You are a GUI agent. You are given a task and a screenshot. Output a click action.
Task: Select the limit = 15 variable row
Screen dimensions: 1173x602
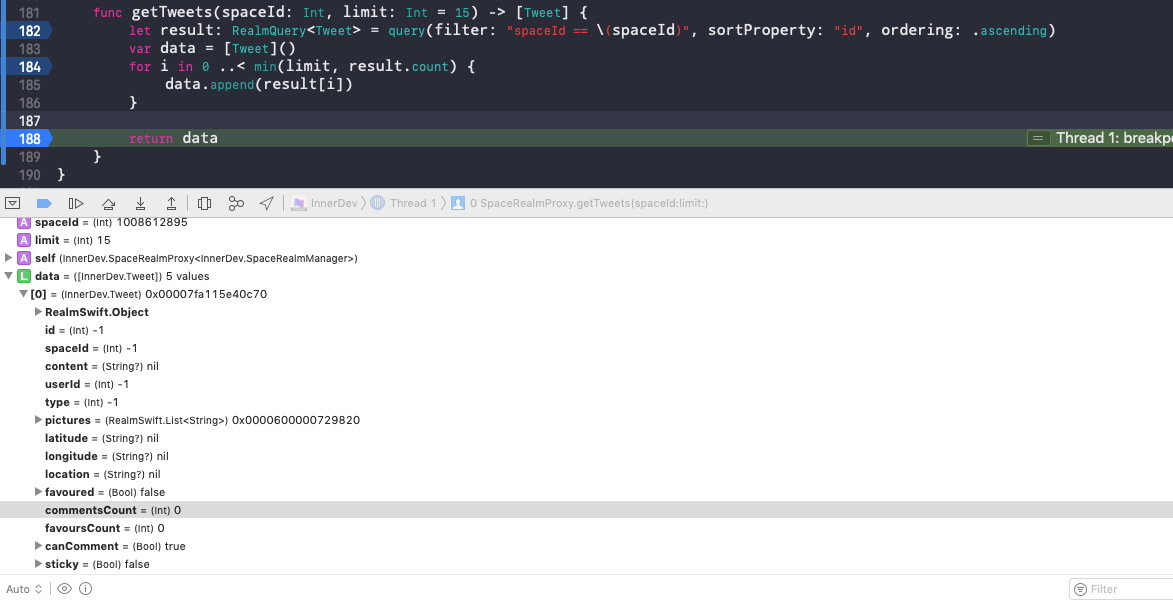coord(586,240)
